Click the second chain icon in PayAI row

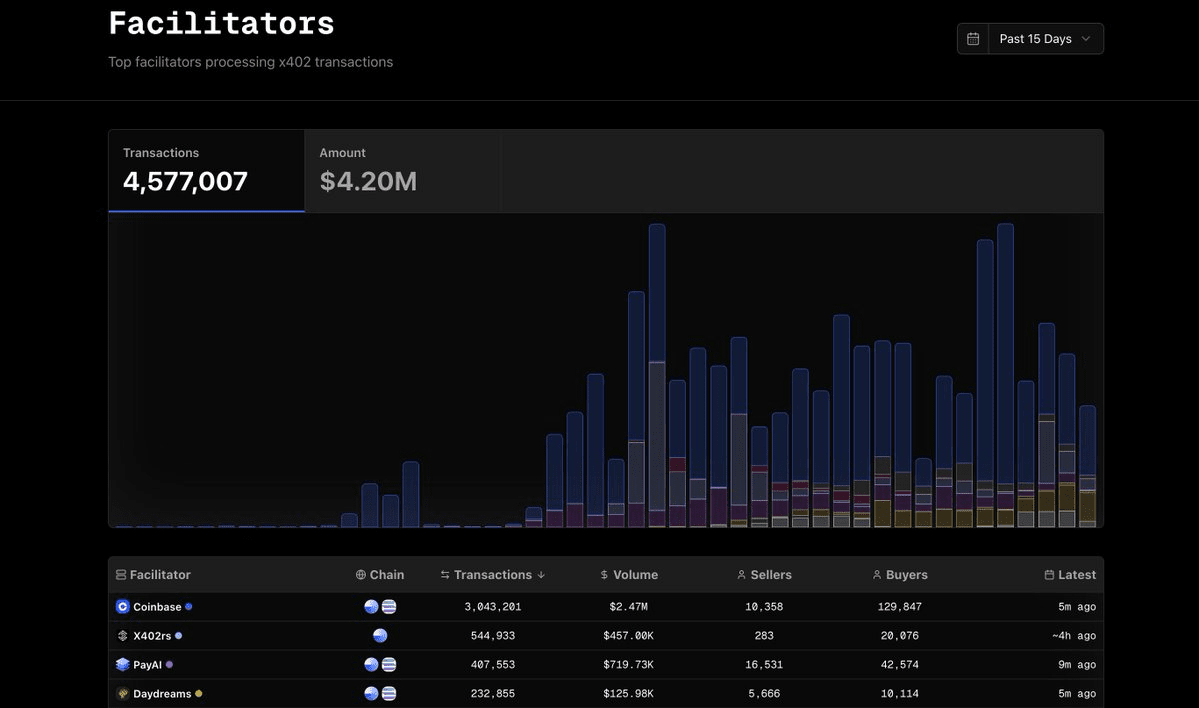tap(389, 665)
